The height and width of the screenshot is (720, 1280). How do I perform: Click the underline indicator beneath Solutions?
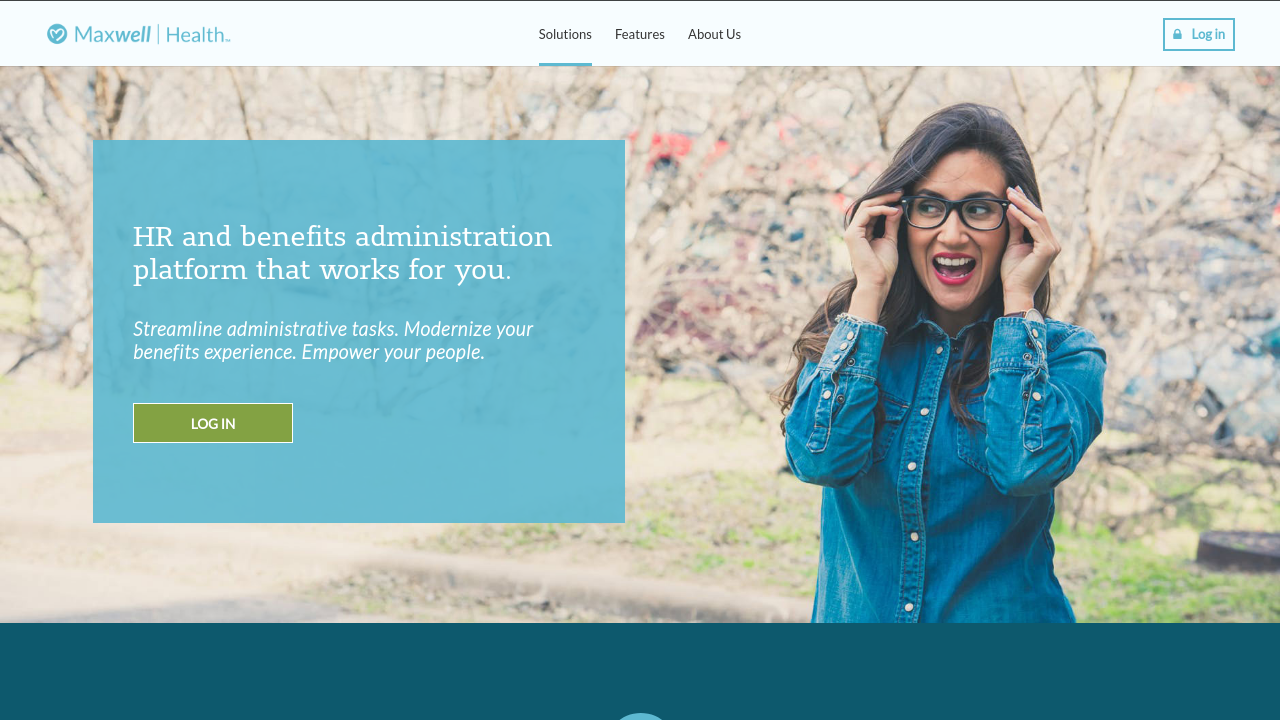[x=565, y=64]
